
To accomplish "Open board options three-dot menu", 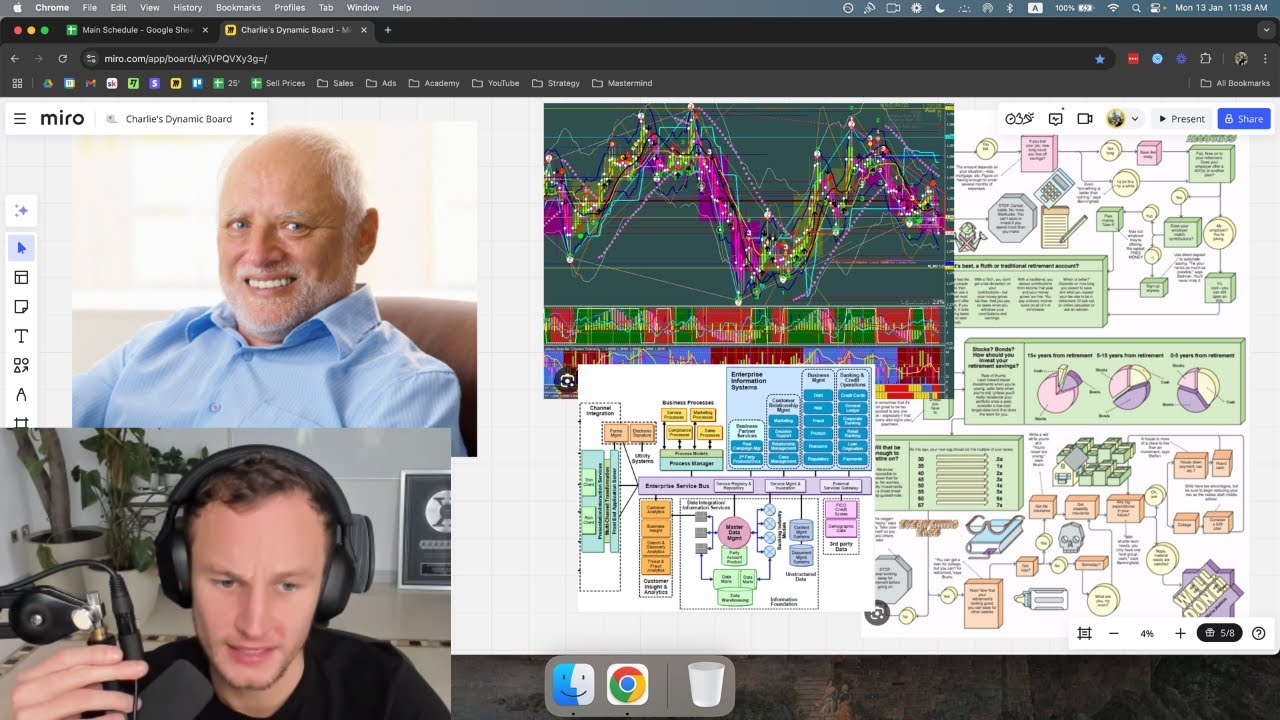I will pyautogui.click(x=252, y=119).
